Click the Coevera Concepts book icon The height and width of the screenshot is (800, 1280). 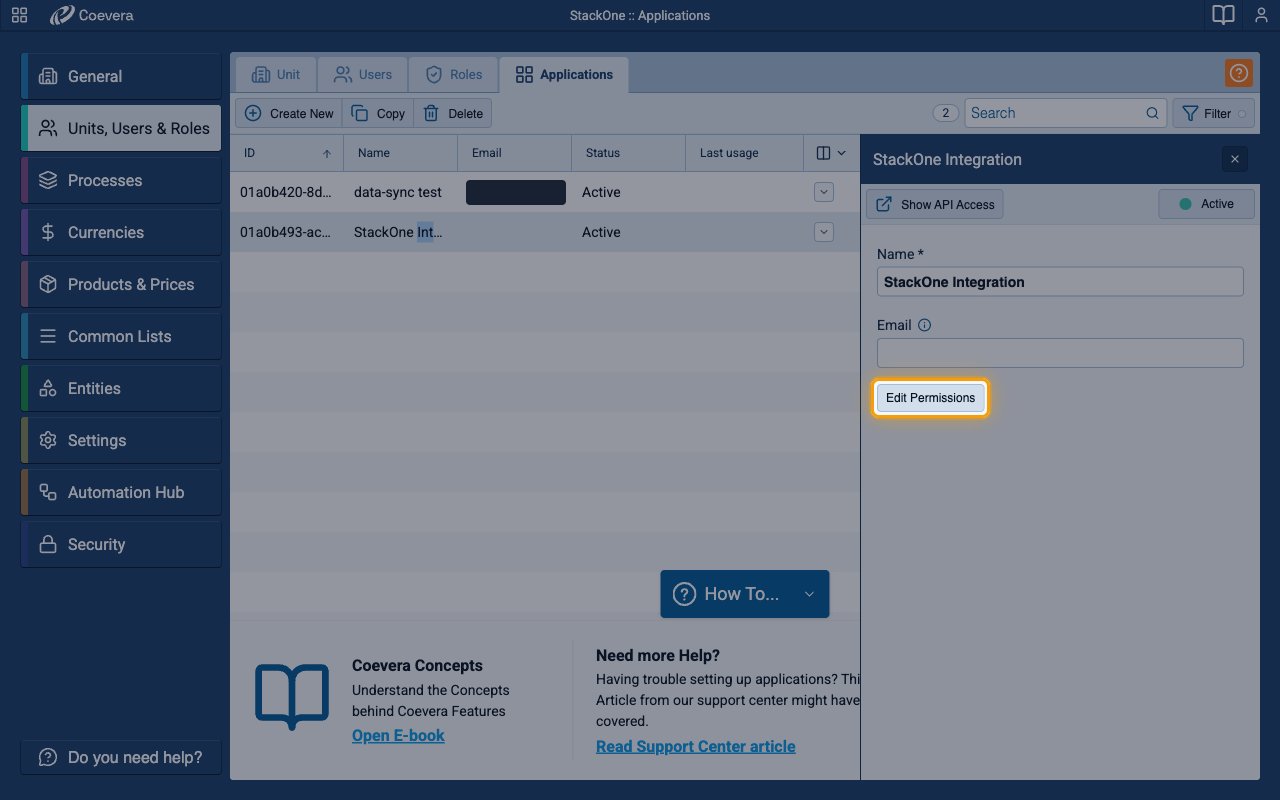pos(292,696)
